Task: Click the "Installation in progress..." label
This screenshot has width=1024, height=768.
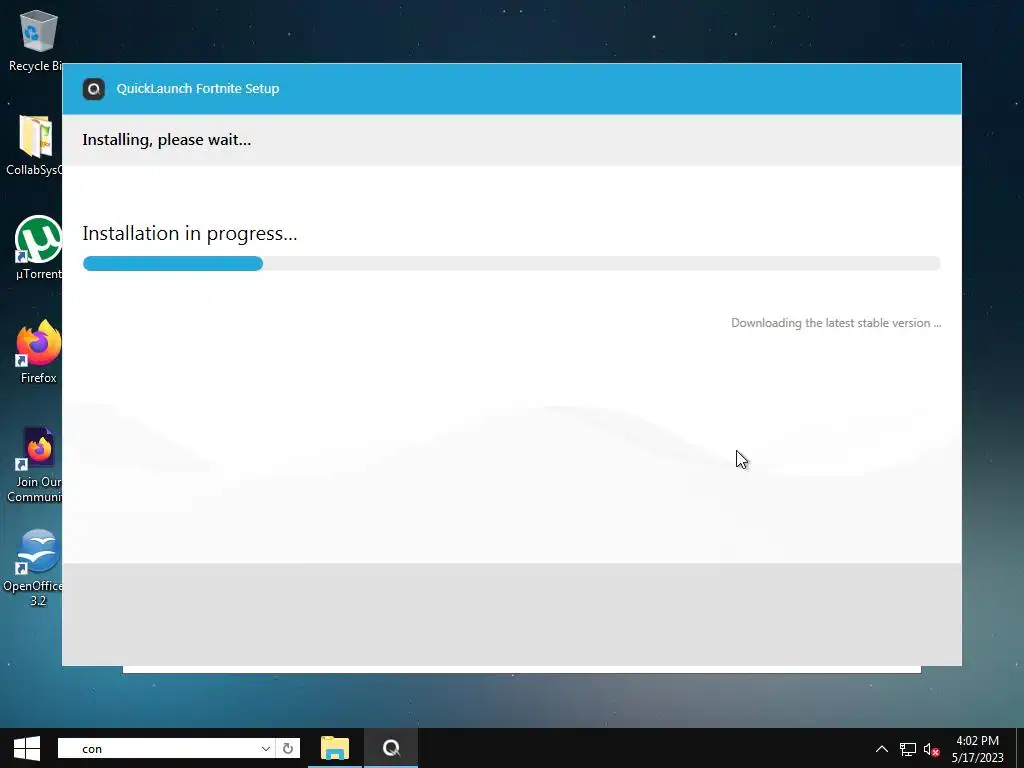Action: tap(190, 234)
